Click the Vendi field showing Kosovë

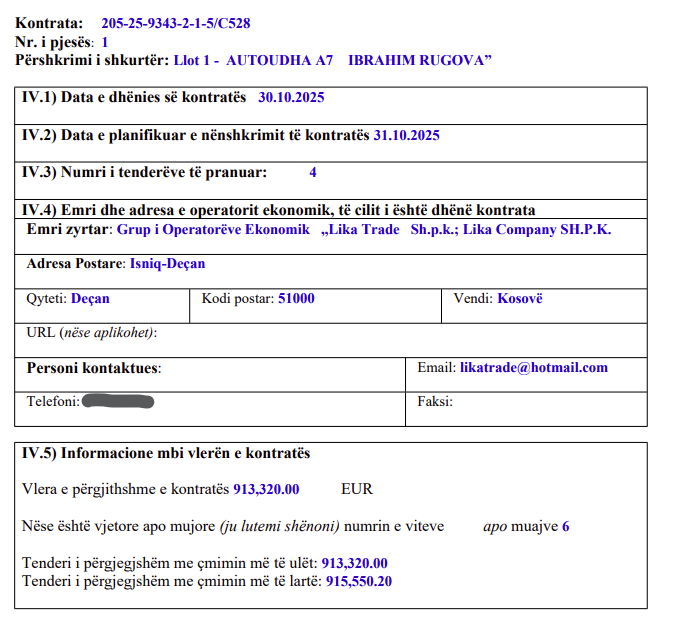click(x=520, y=299)
